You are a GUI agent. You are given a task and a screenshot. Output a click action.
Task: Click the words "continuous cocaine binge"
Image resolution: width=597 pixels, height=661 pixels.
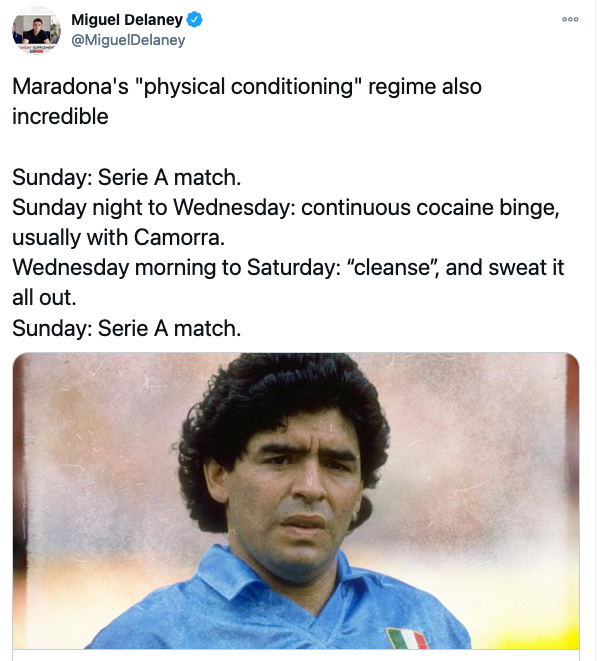click(430, 208)
